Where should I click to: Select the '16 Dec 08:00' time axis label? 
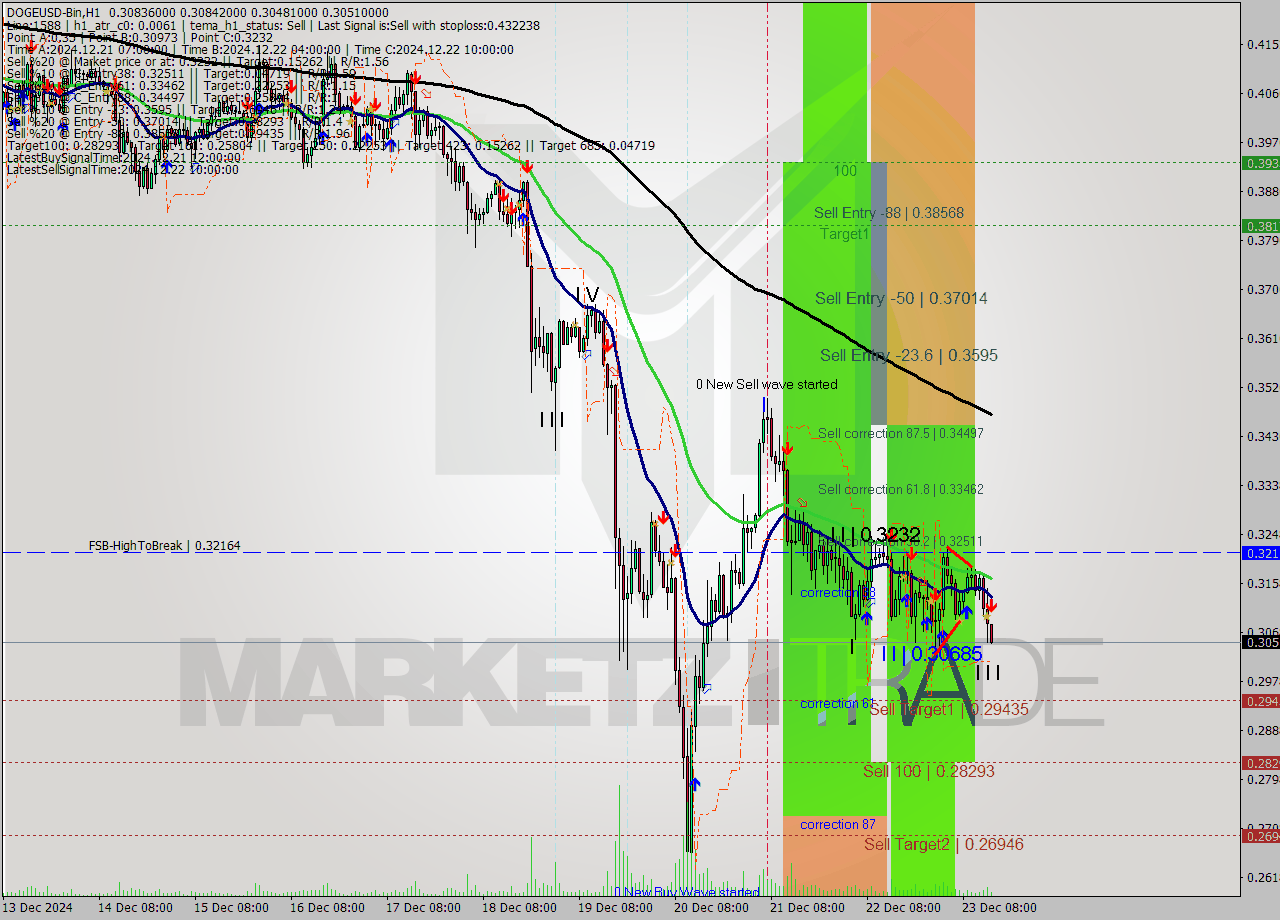tap(326, 908)
